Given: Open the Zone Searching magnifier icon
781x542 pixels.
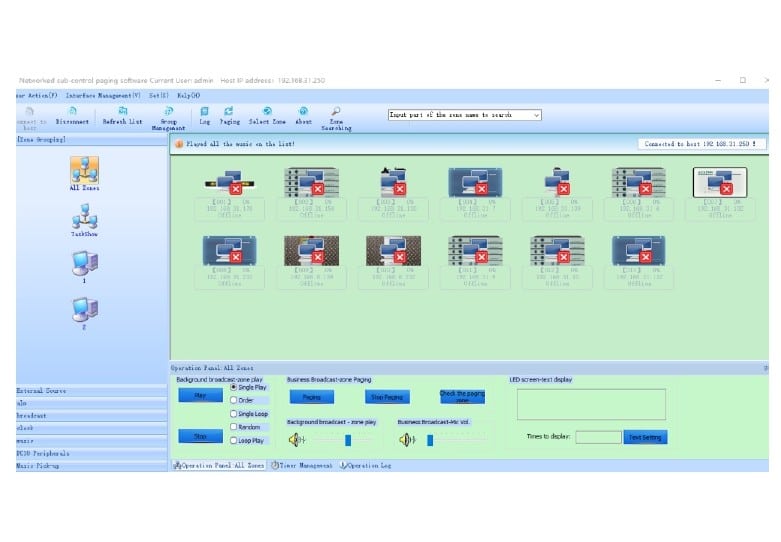Looking at the screenshot, I should 336,112.
